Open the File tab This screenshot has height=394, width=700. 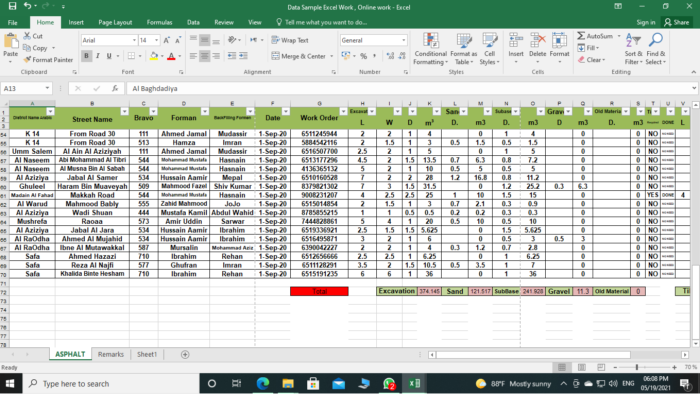(x=12, y=22)
